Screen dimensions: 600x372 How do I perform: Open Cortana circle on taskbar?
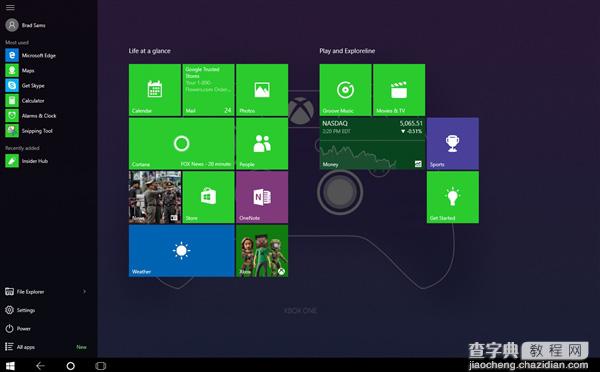tap(70, 366)
